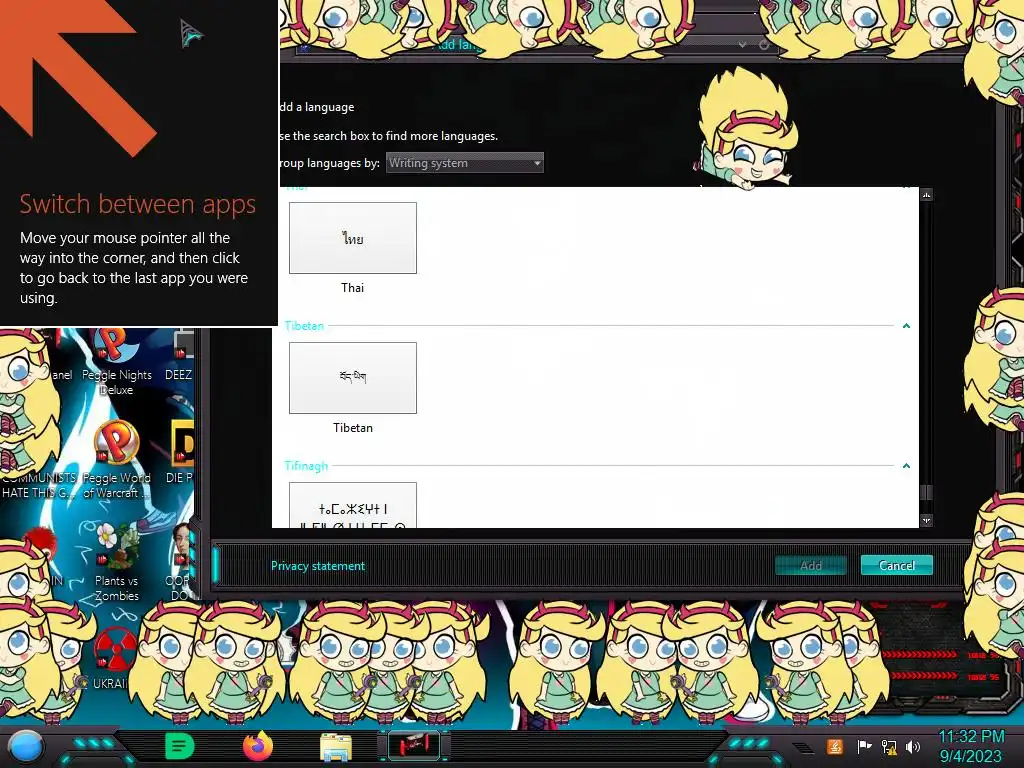Image resolution: width=1024 pixels, height=768 pixels.
Task: Click the Tifinagh group header label
Action: click(306, 466)
